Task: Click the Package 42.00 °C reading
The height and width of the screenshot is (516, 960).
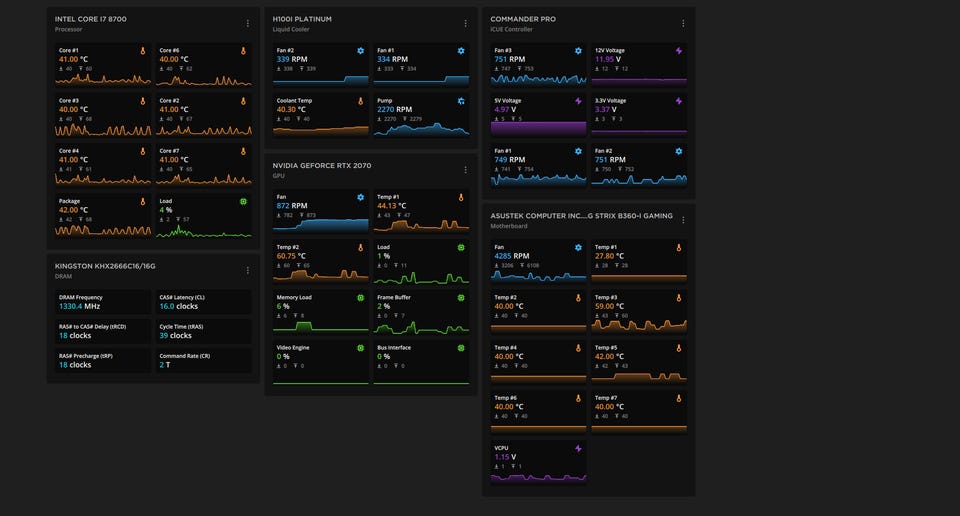Action: click(x=73, y=210)
